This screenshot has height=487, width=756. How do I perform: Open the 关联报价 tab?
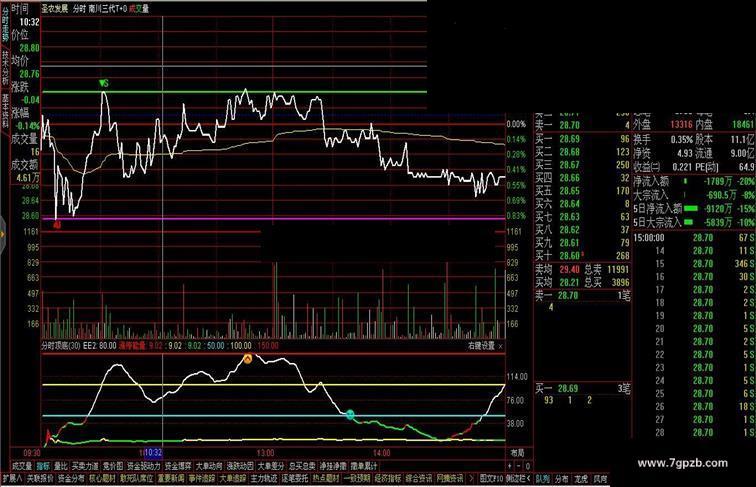pos(40,479)
